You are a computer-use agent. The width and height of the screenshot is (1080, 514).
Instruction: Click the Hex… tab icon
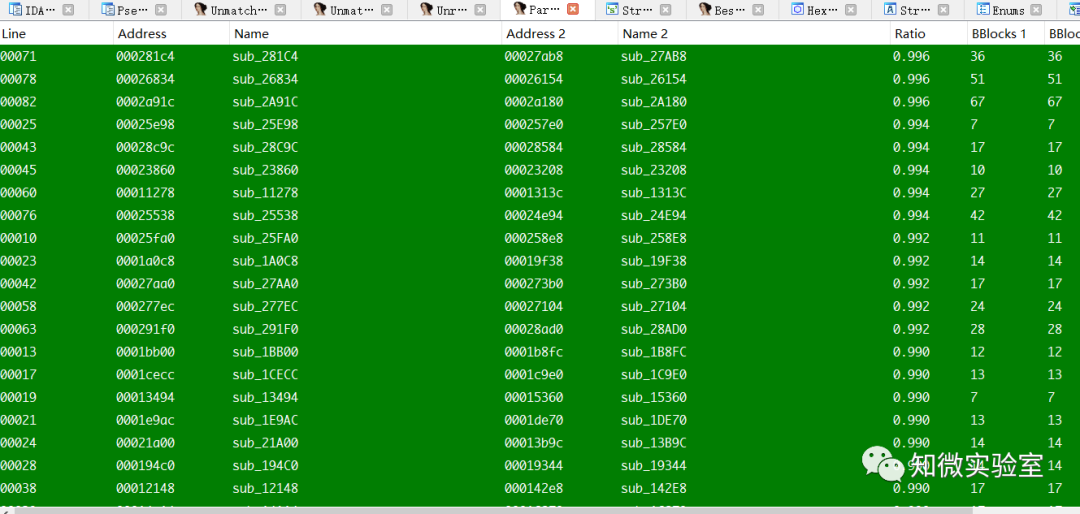click(798, 10)
